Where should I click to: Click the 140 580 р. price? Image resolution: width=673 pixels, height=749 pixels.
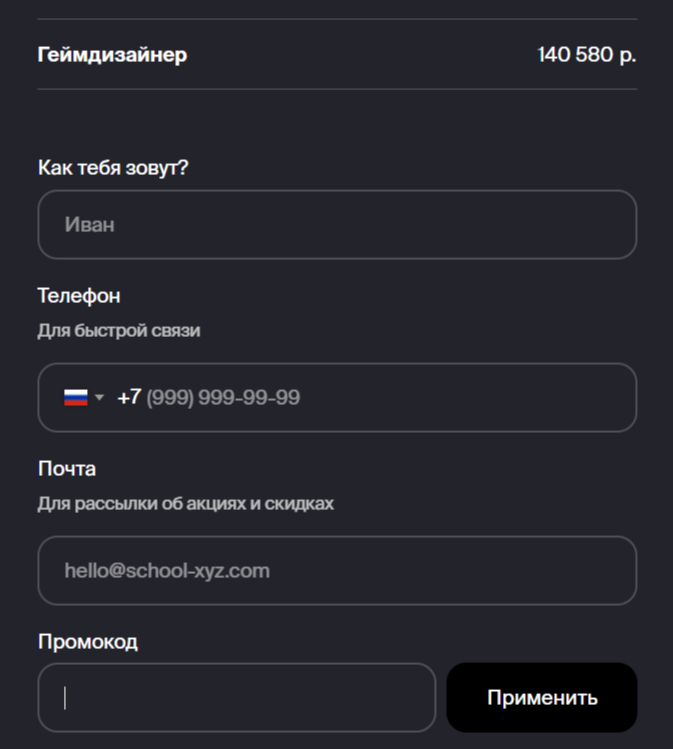tap(587, 54)
